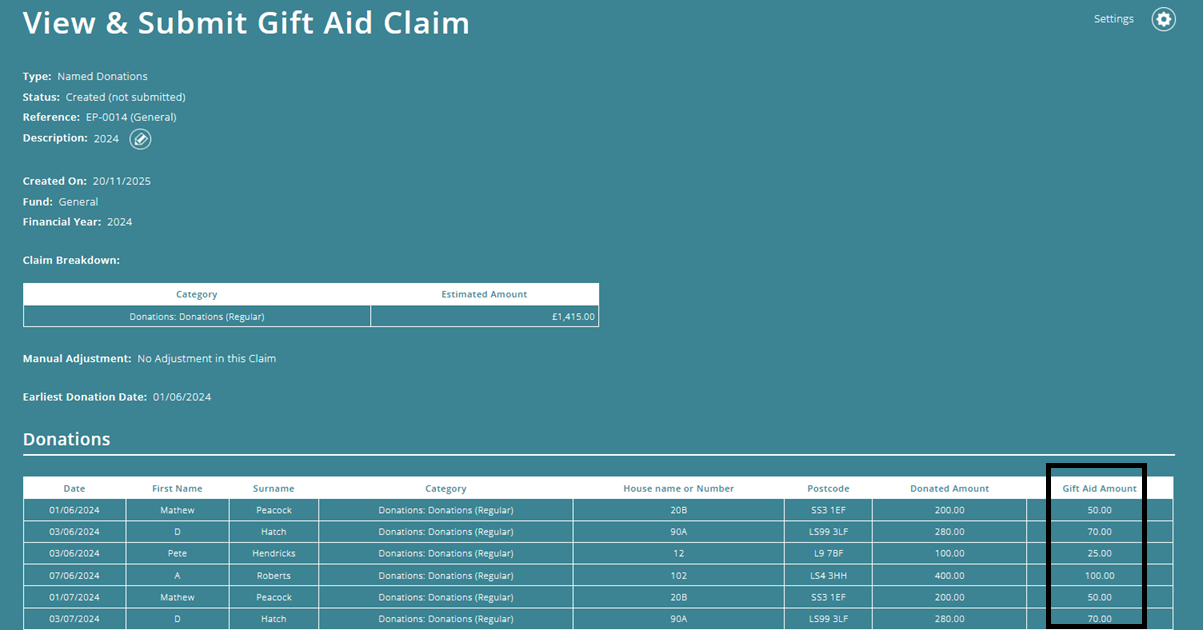The width and height of the screenshot is (1203, 630).
Task: Click the First Name column header
Action: (x=177, y=488)
